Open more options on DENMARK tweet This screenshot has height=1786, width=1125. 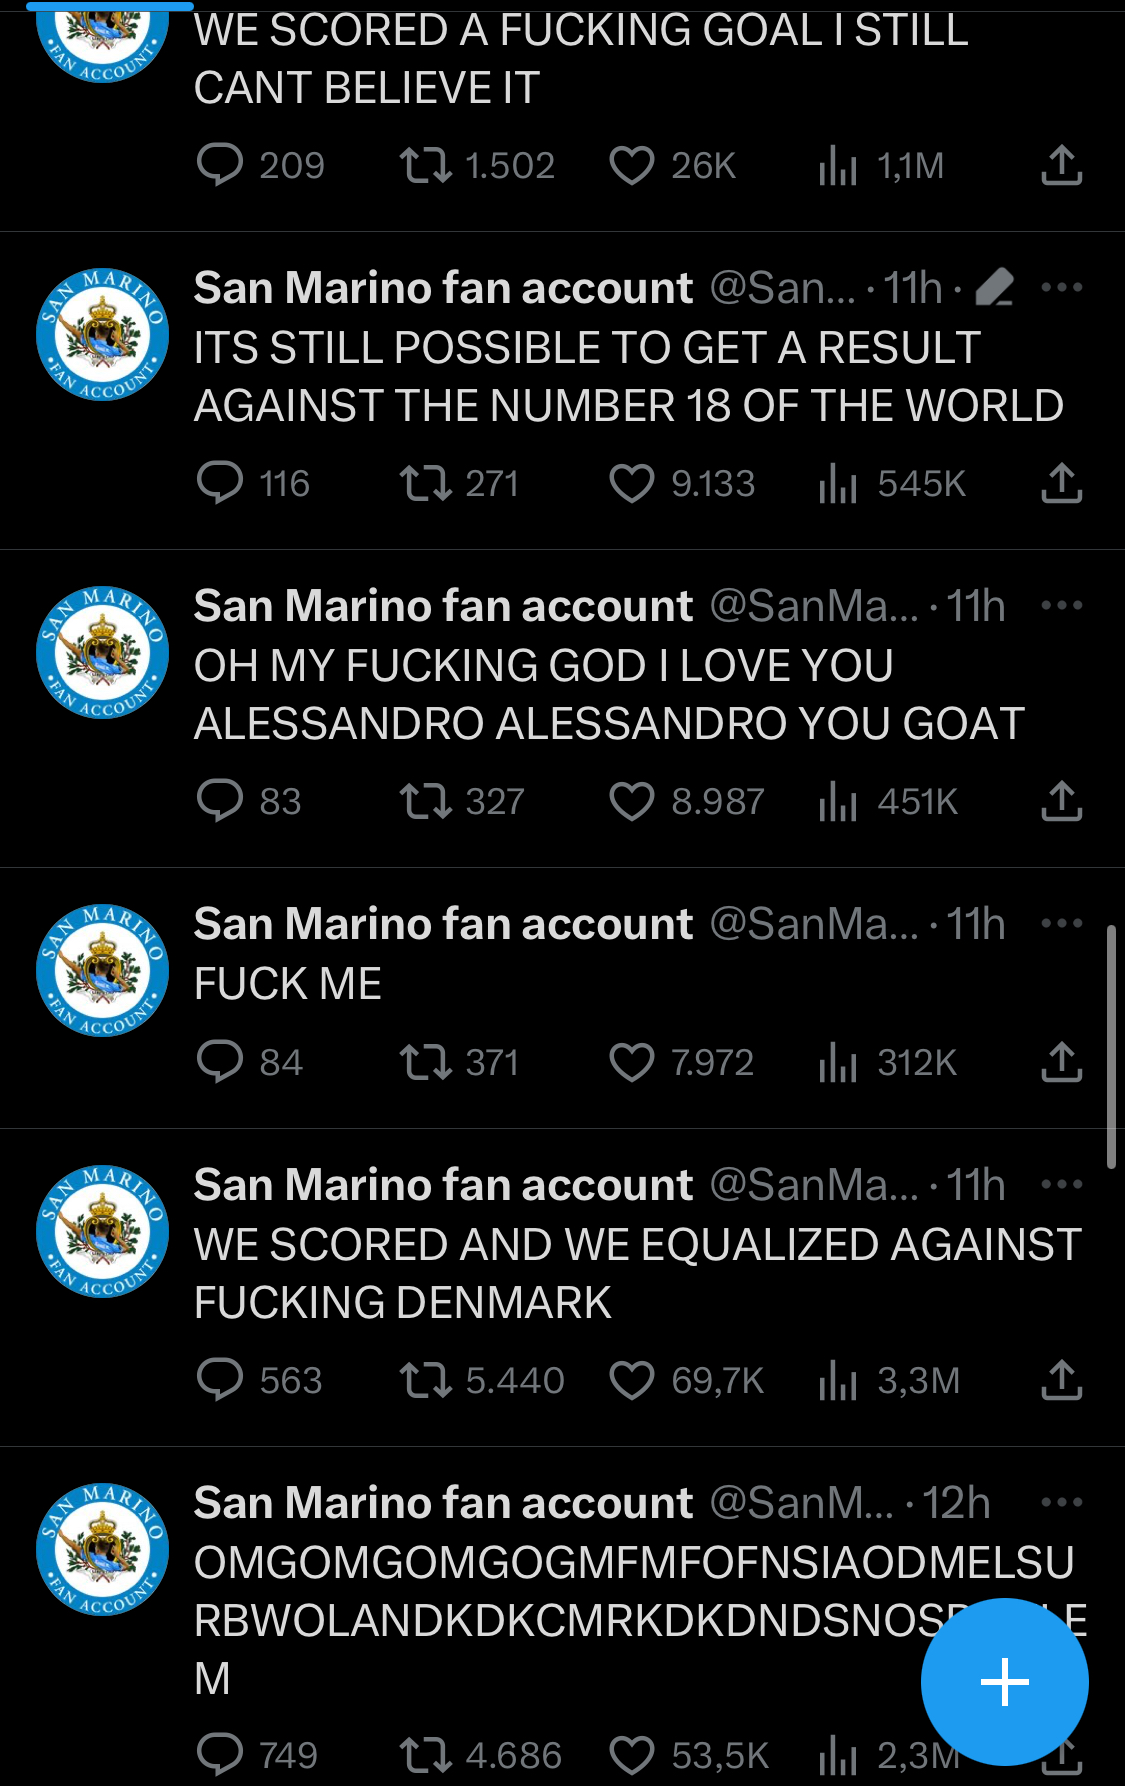[1062, 1184]
